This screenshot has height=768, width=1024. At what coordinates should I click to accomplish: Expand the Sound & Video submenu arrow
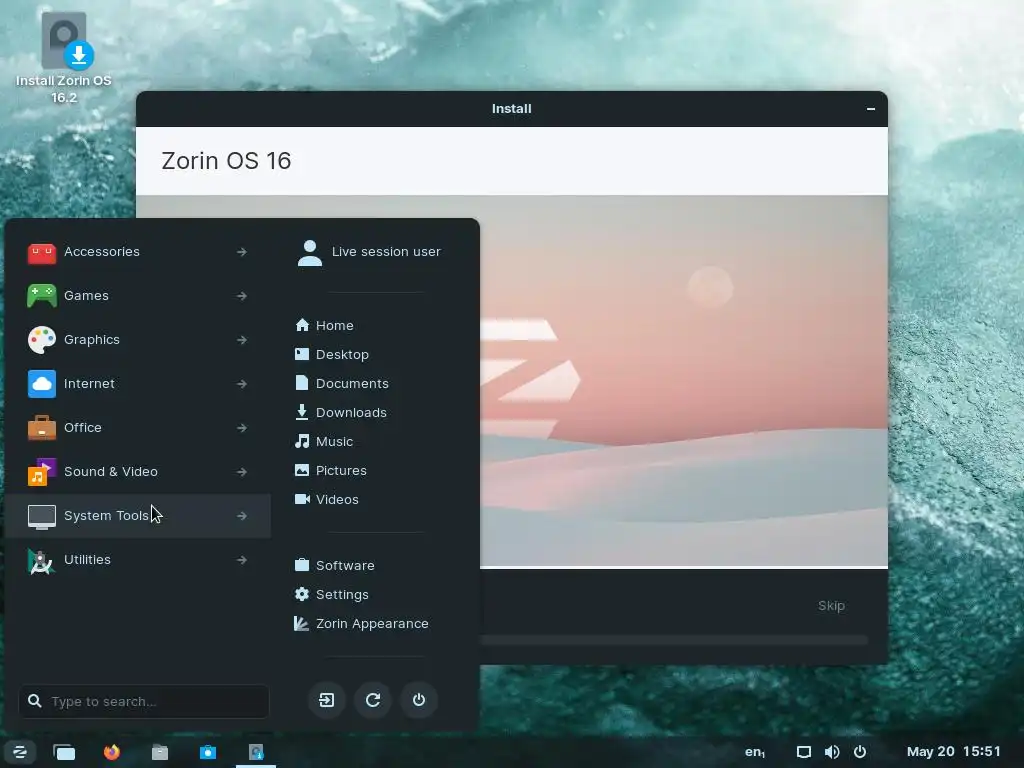point(242,472)
